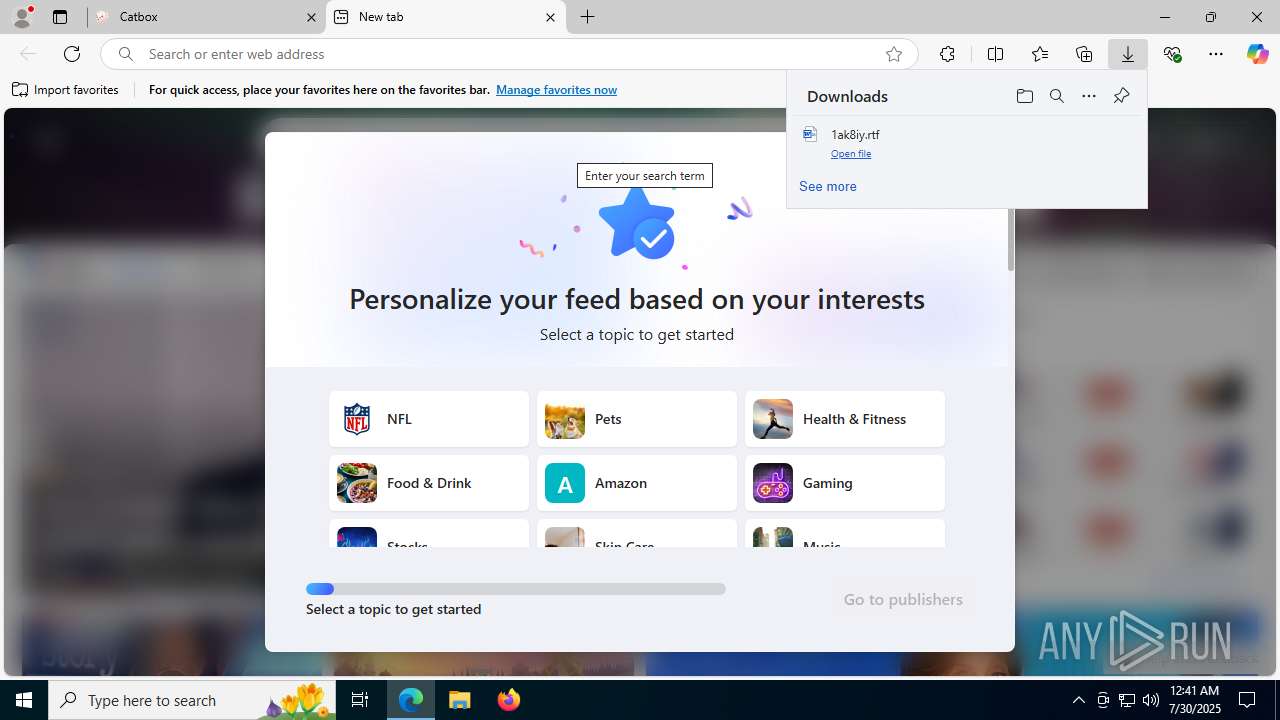Open Browser essentials icon

(1172, 54)
